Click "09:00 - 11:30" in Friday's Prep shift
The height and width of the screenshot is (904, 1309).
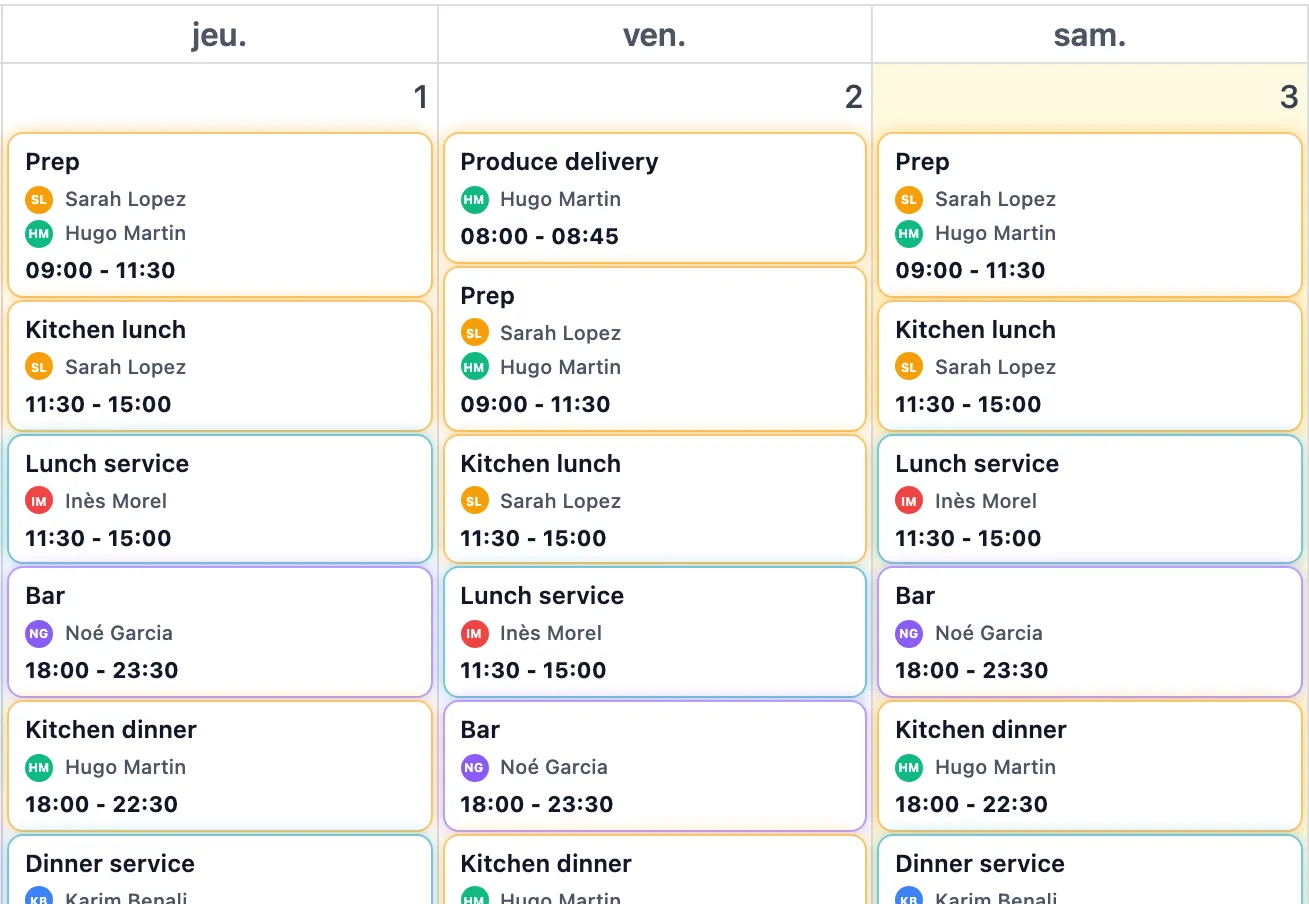(x=535, y=405)
